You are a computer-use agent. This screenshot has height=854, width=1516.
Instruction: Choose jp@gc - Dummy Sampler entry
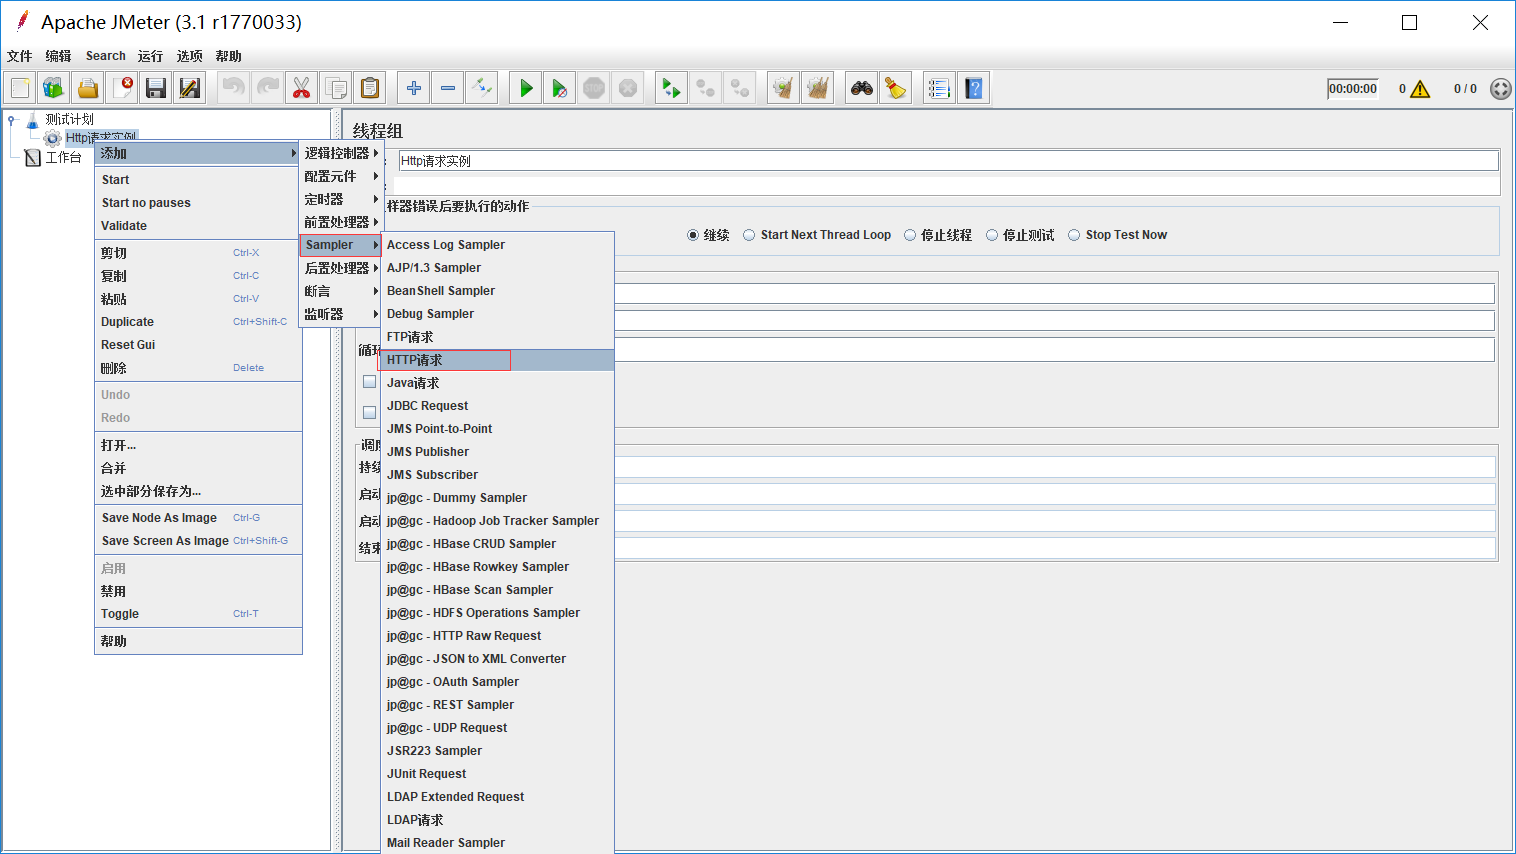pyautogui.click(x=497, y=498)
